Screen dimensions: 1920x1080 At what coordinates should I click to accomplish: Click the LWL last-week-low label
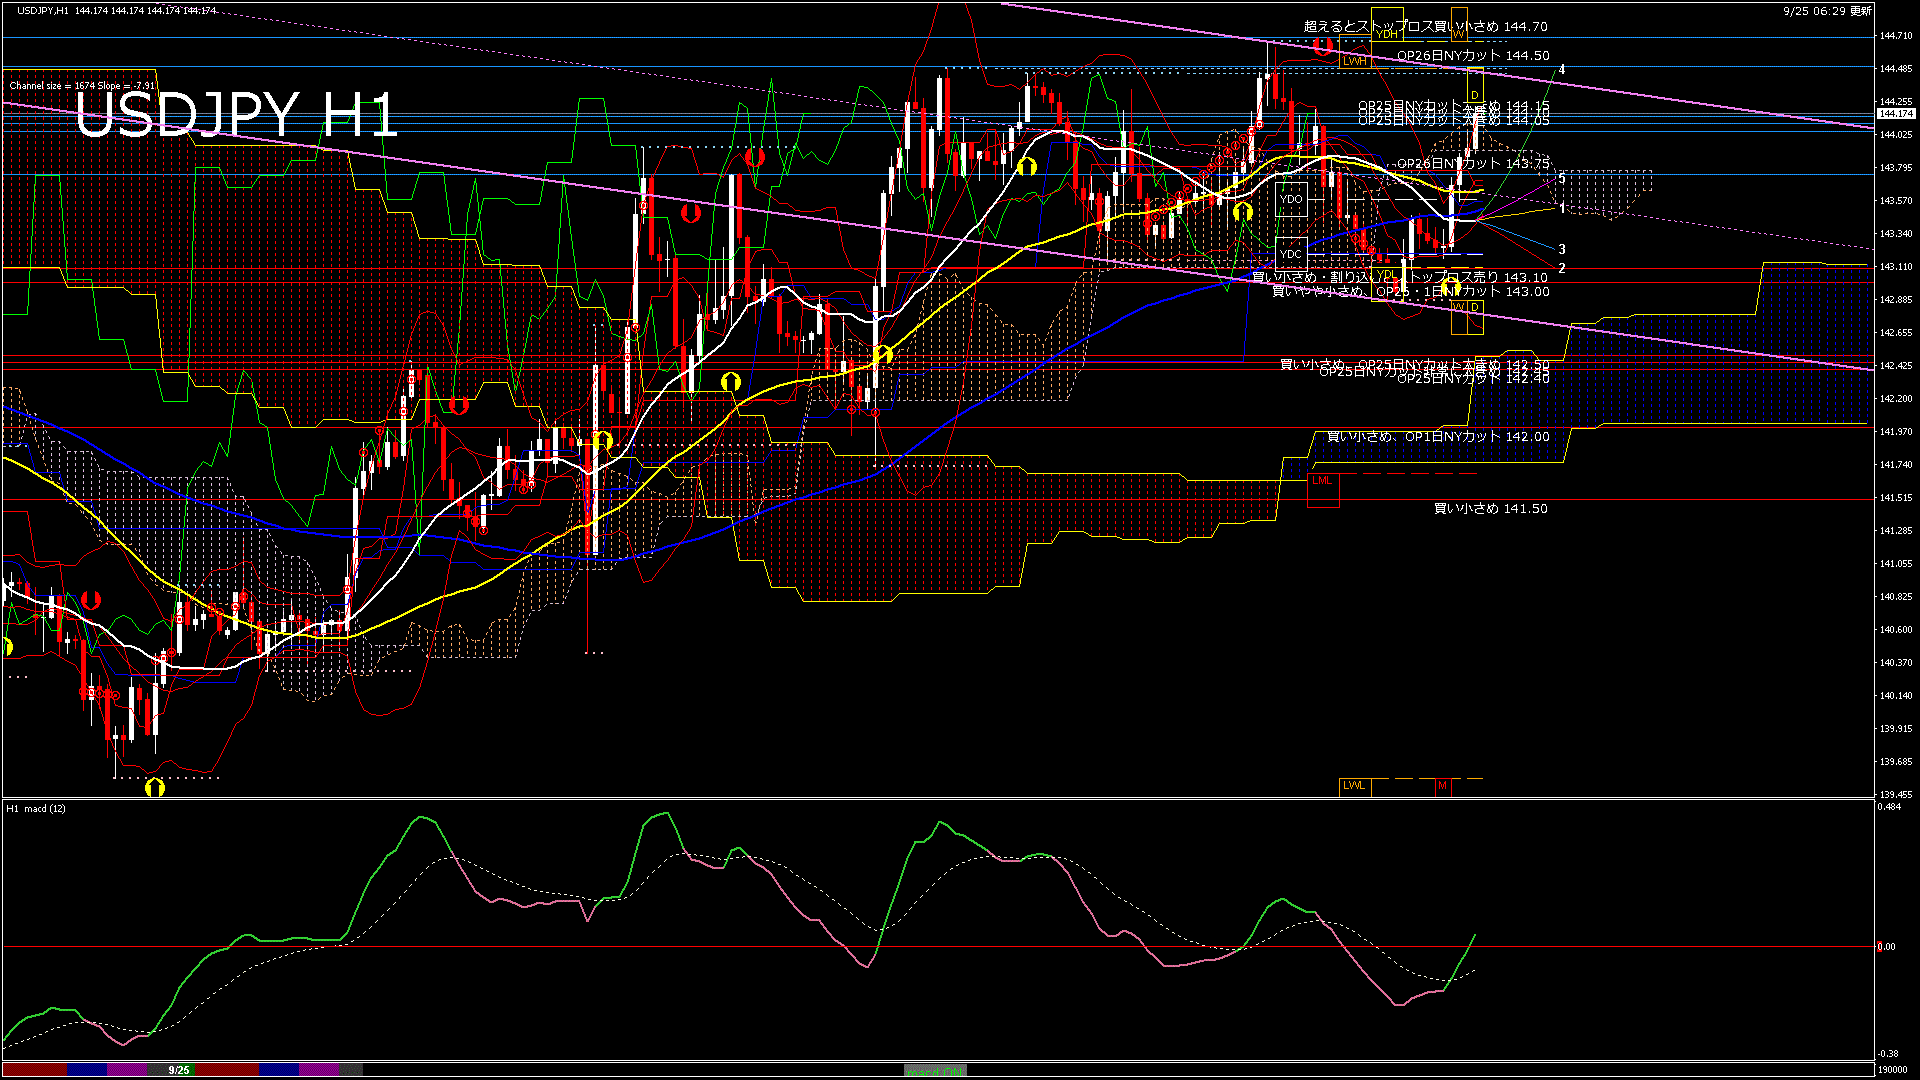click(1354, 786)
